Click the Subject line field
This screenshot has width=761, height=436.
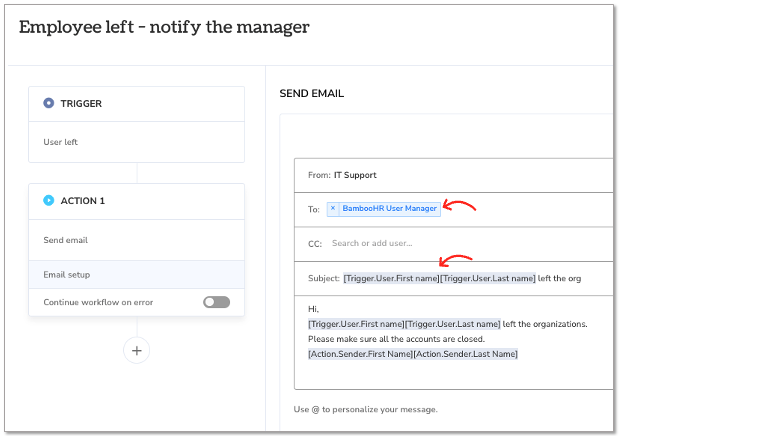coord(453,278)
